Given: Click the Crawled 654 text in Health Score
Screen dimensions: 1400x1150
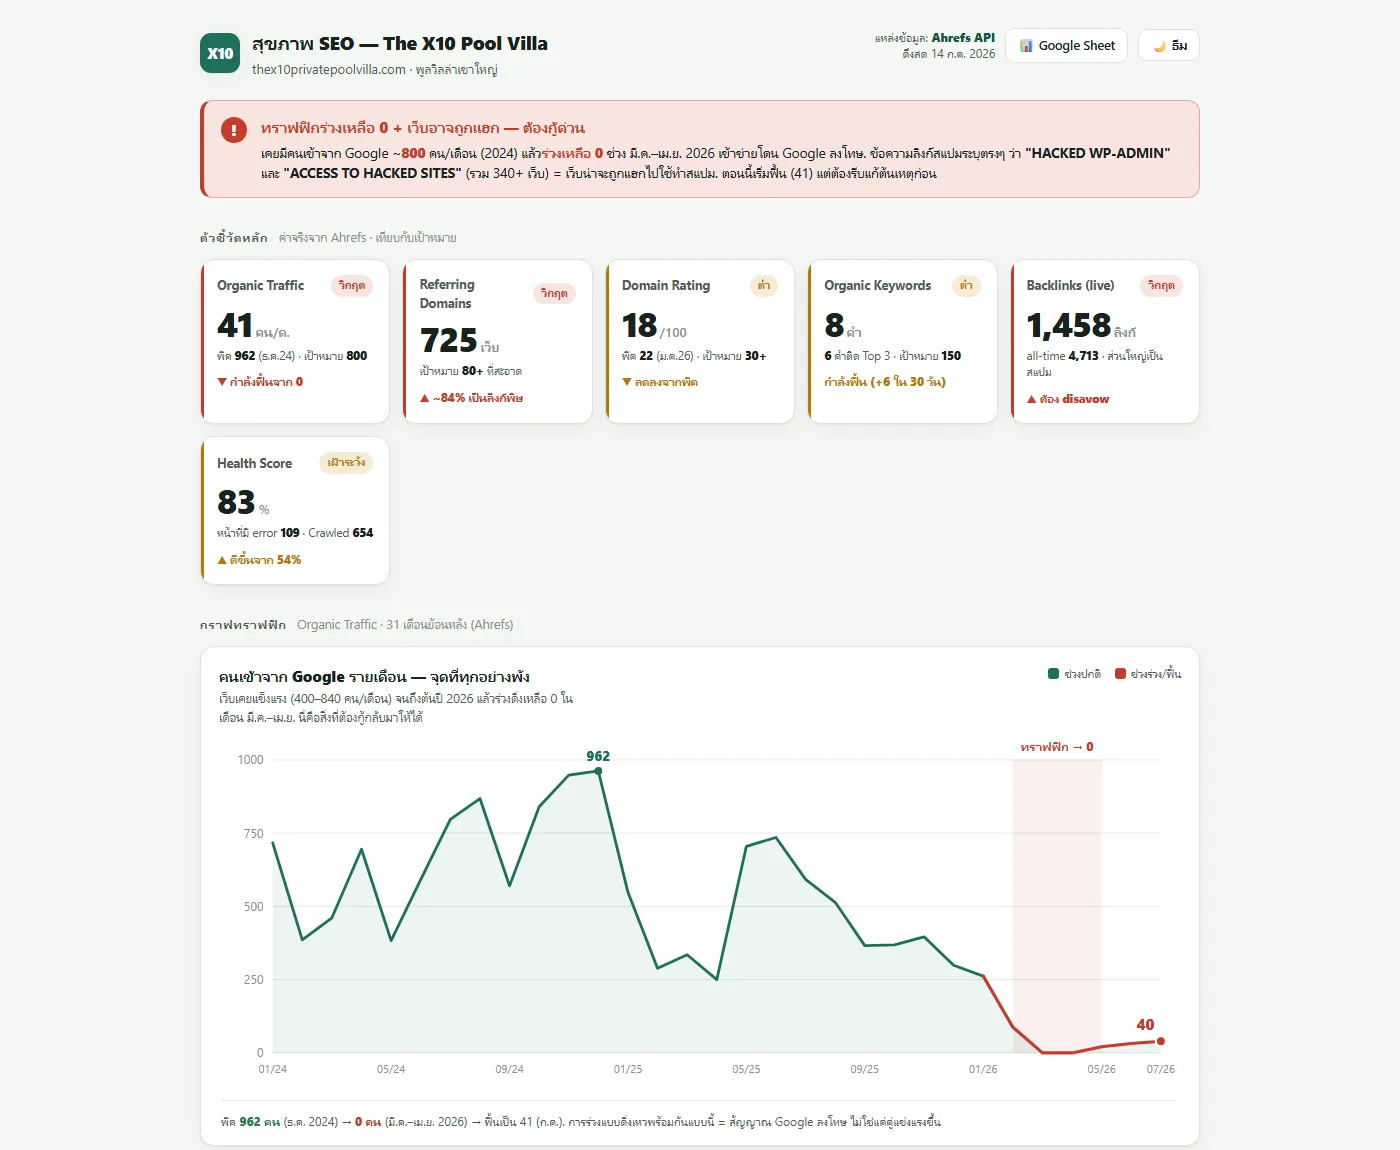Looking at the screenshot, I should [340, 533].
